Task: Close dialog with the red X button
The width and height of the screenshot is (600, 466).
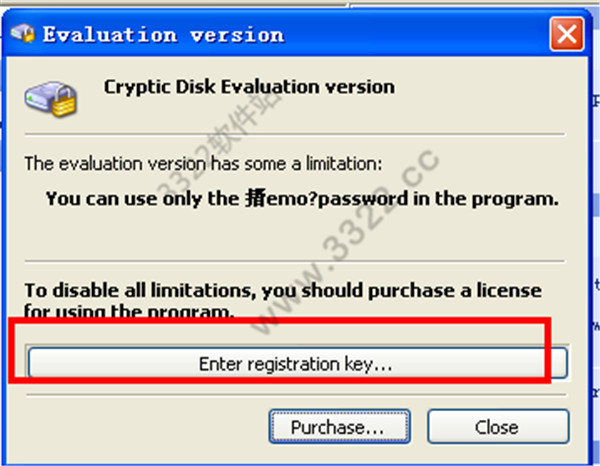Action: (568, 35)
